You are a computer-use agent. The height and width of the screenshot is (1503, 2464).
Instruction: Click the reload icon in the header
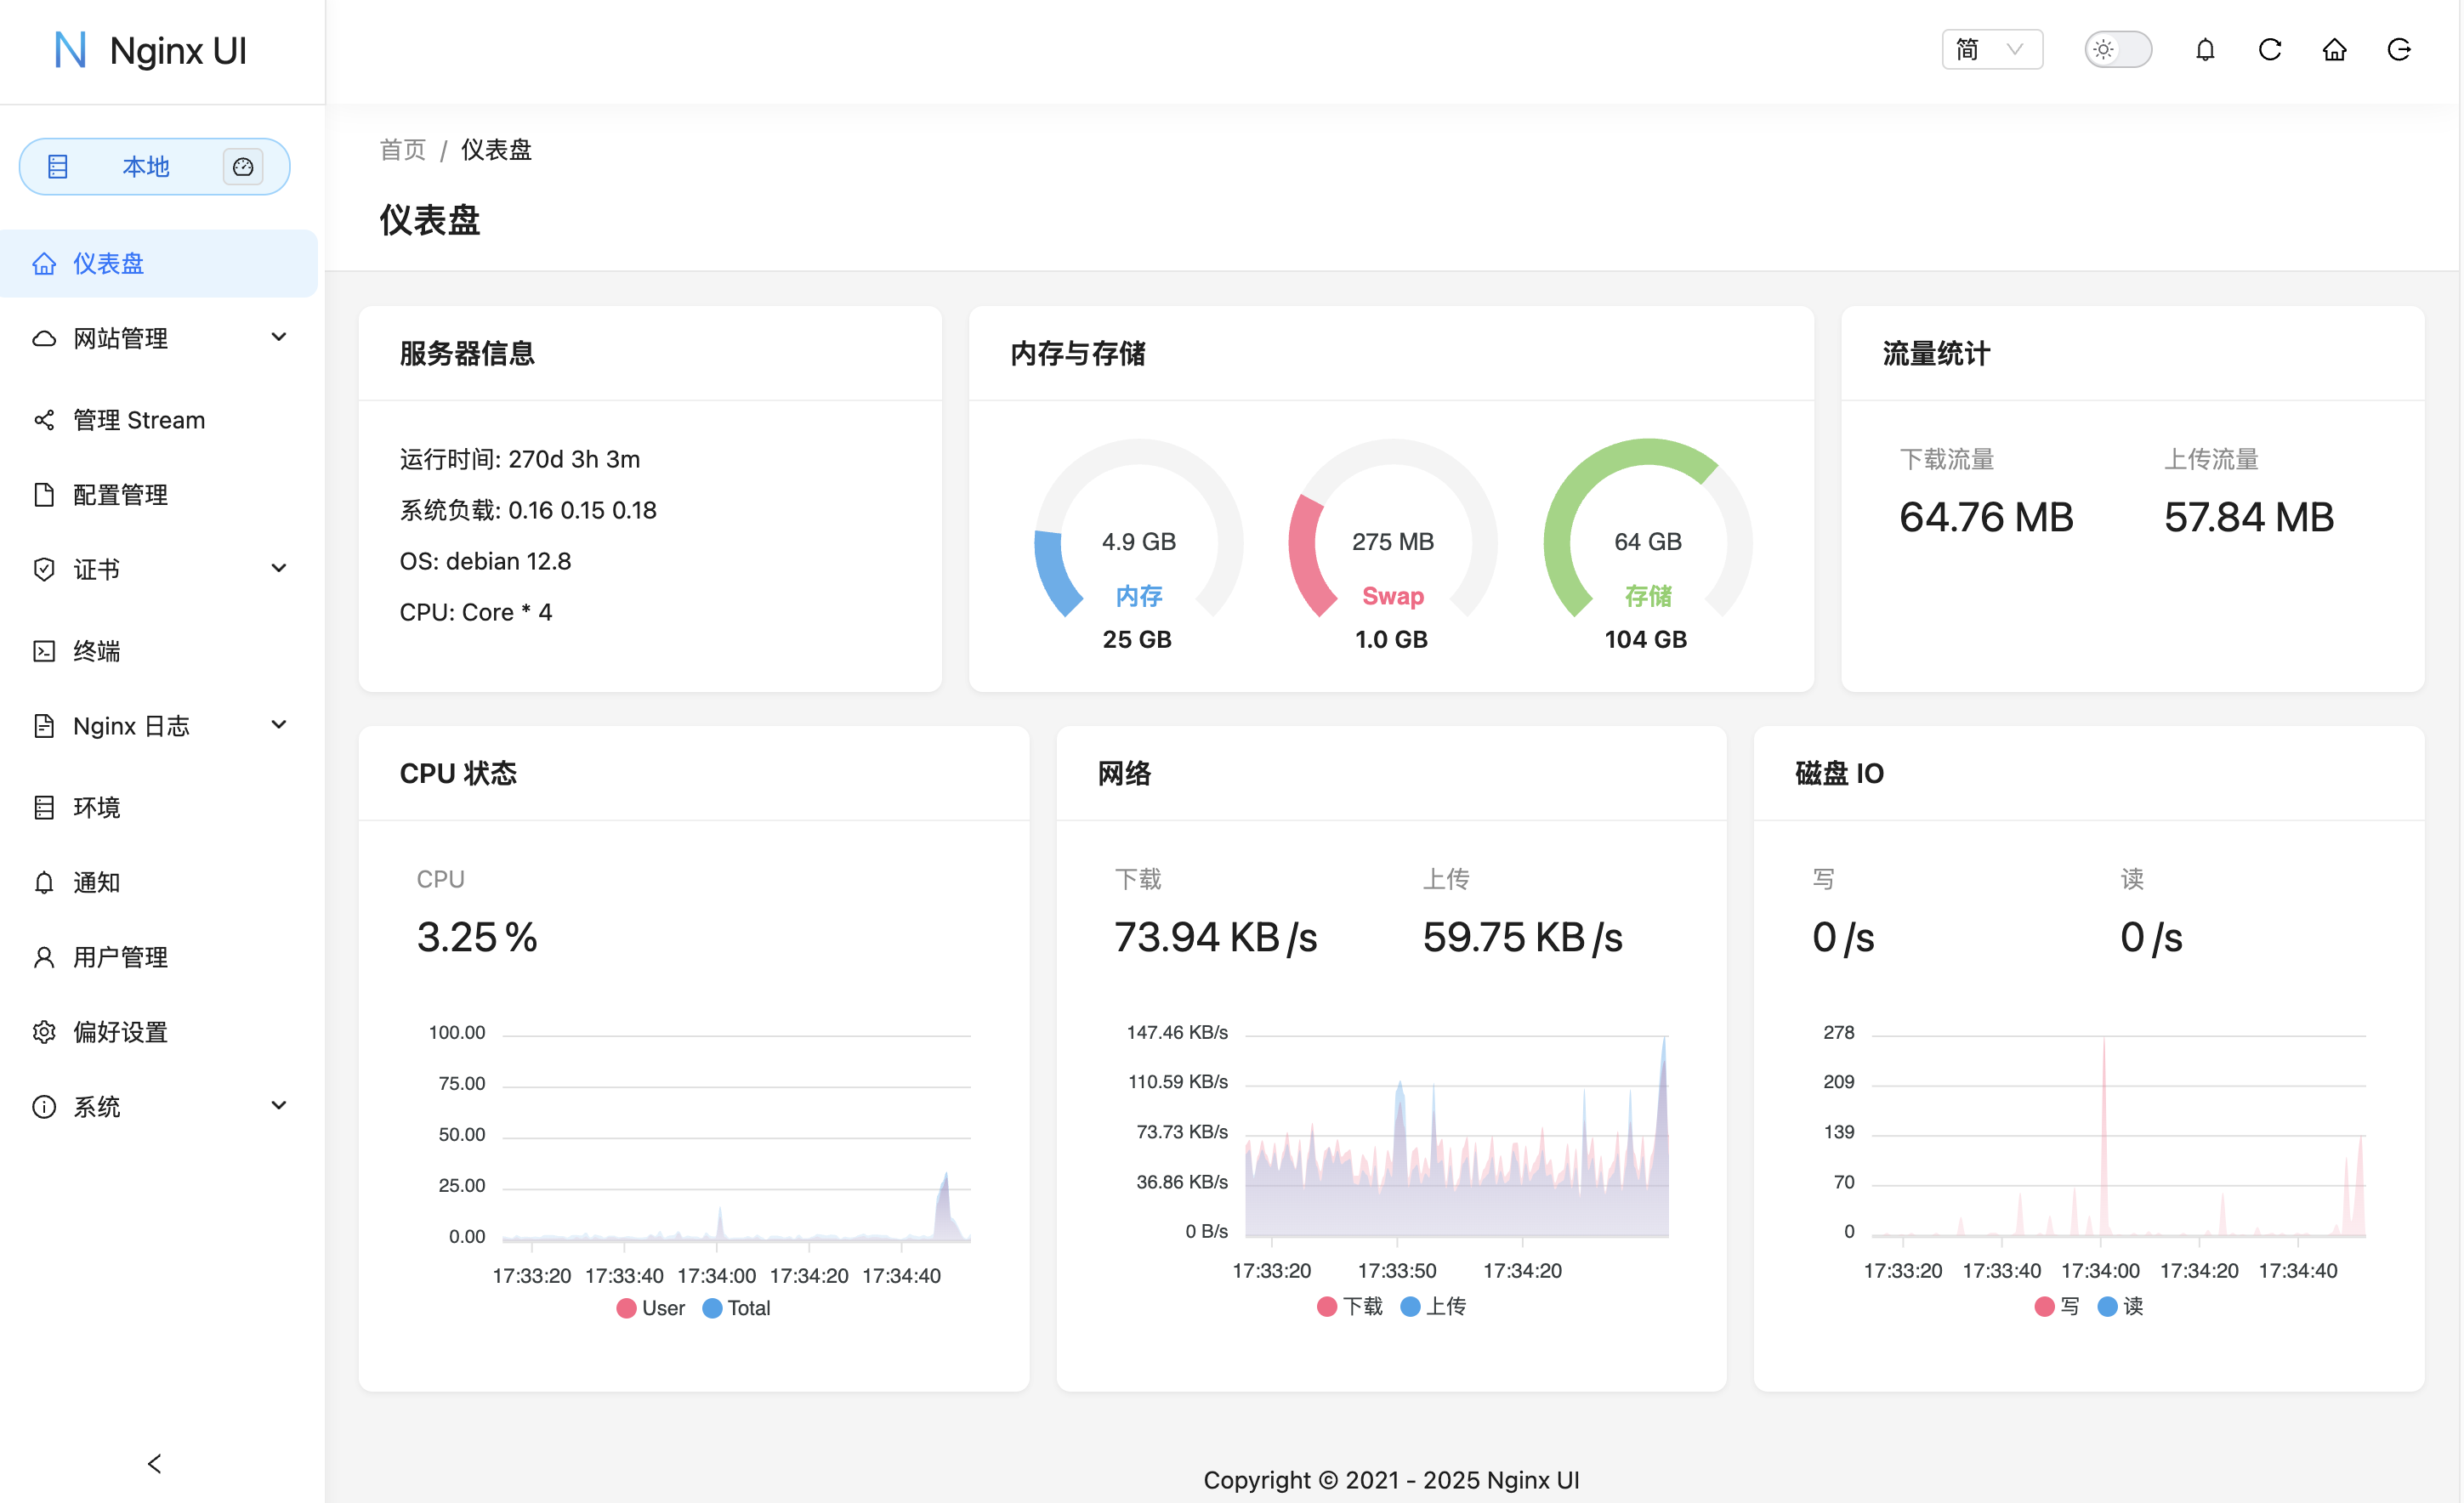(2270, 50)
